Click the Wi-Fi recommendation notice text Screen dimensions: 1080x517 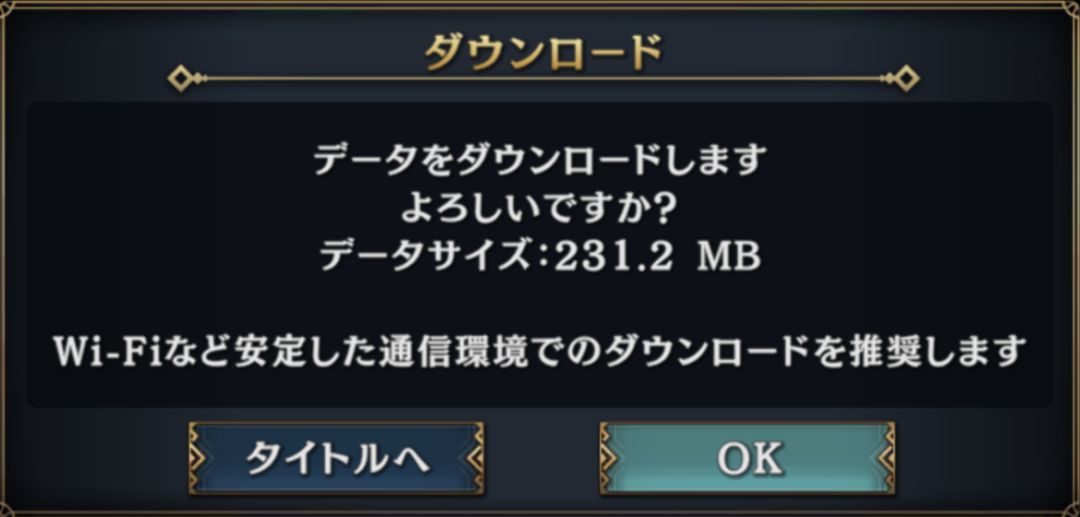coord(540,351)
